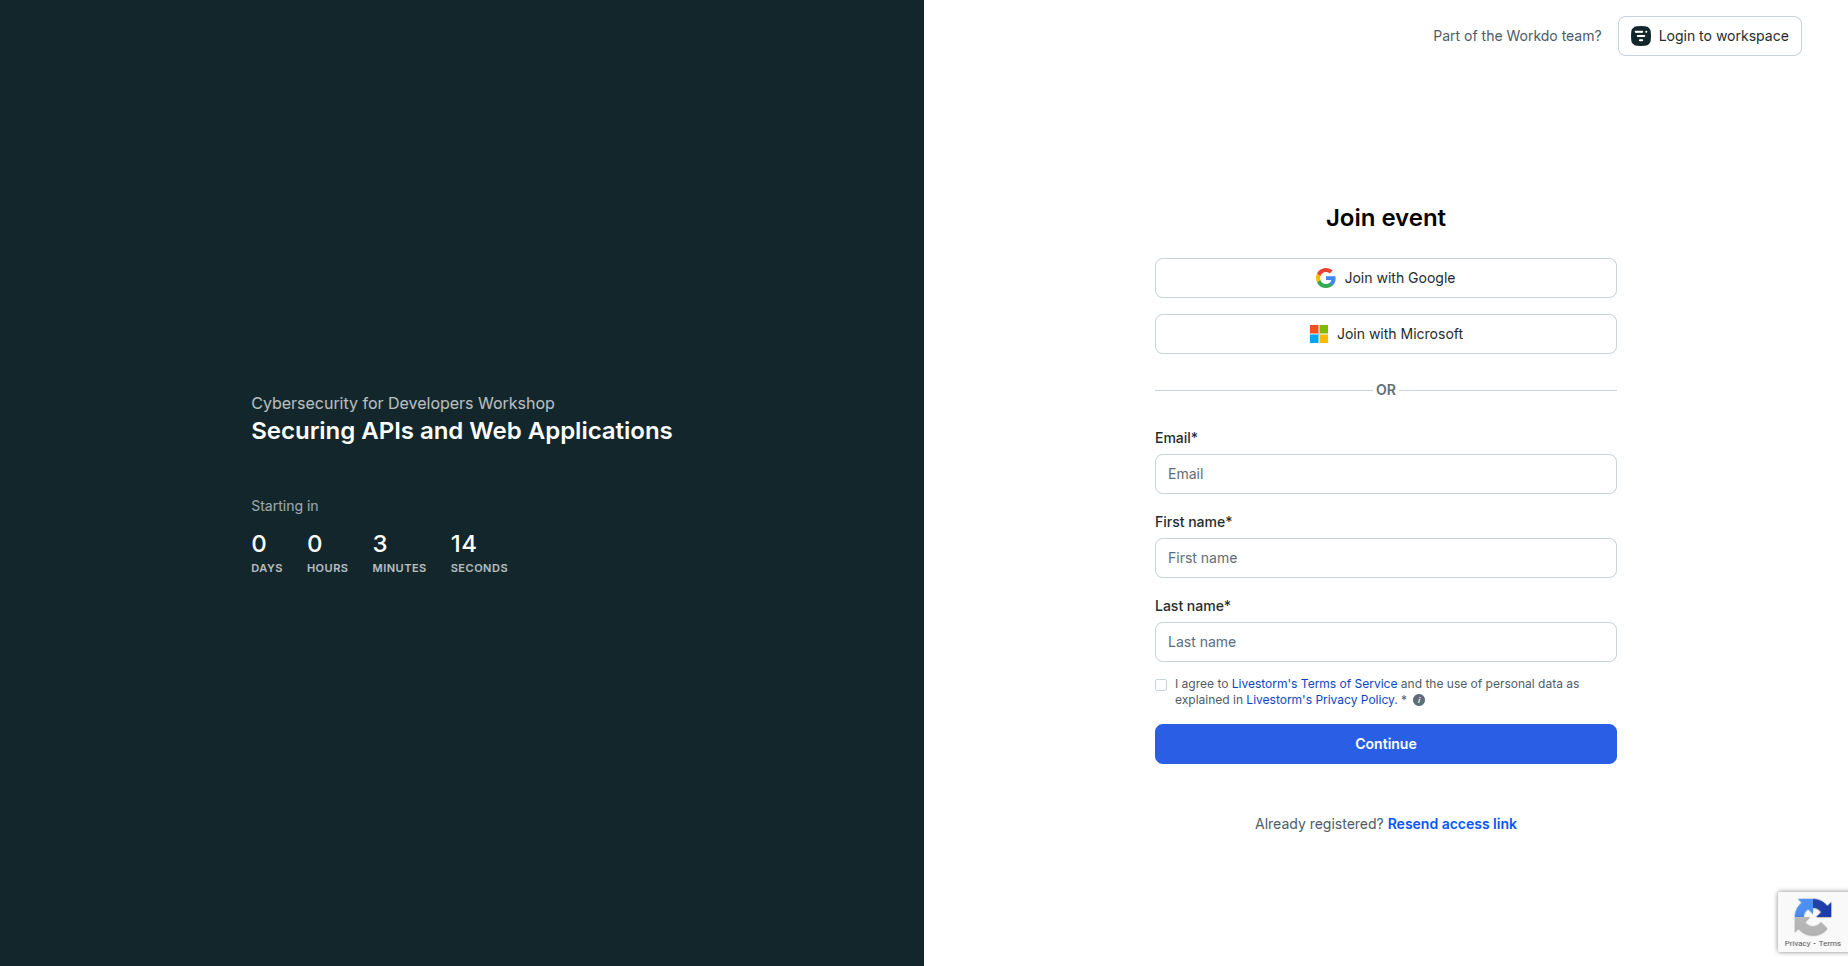Click the Microsoft logo icon

(1318, 334)
